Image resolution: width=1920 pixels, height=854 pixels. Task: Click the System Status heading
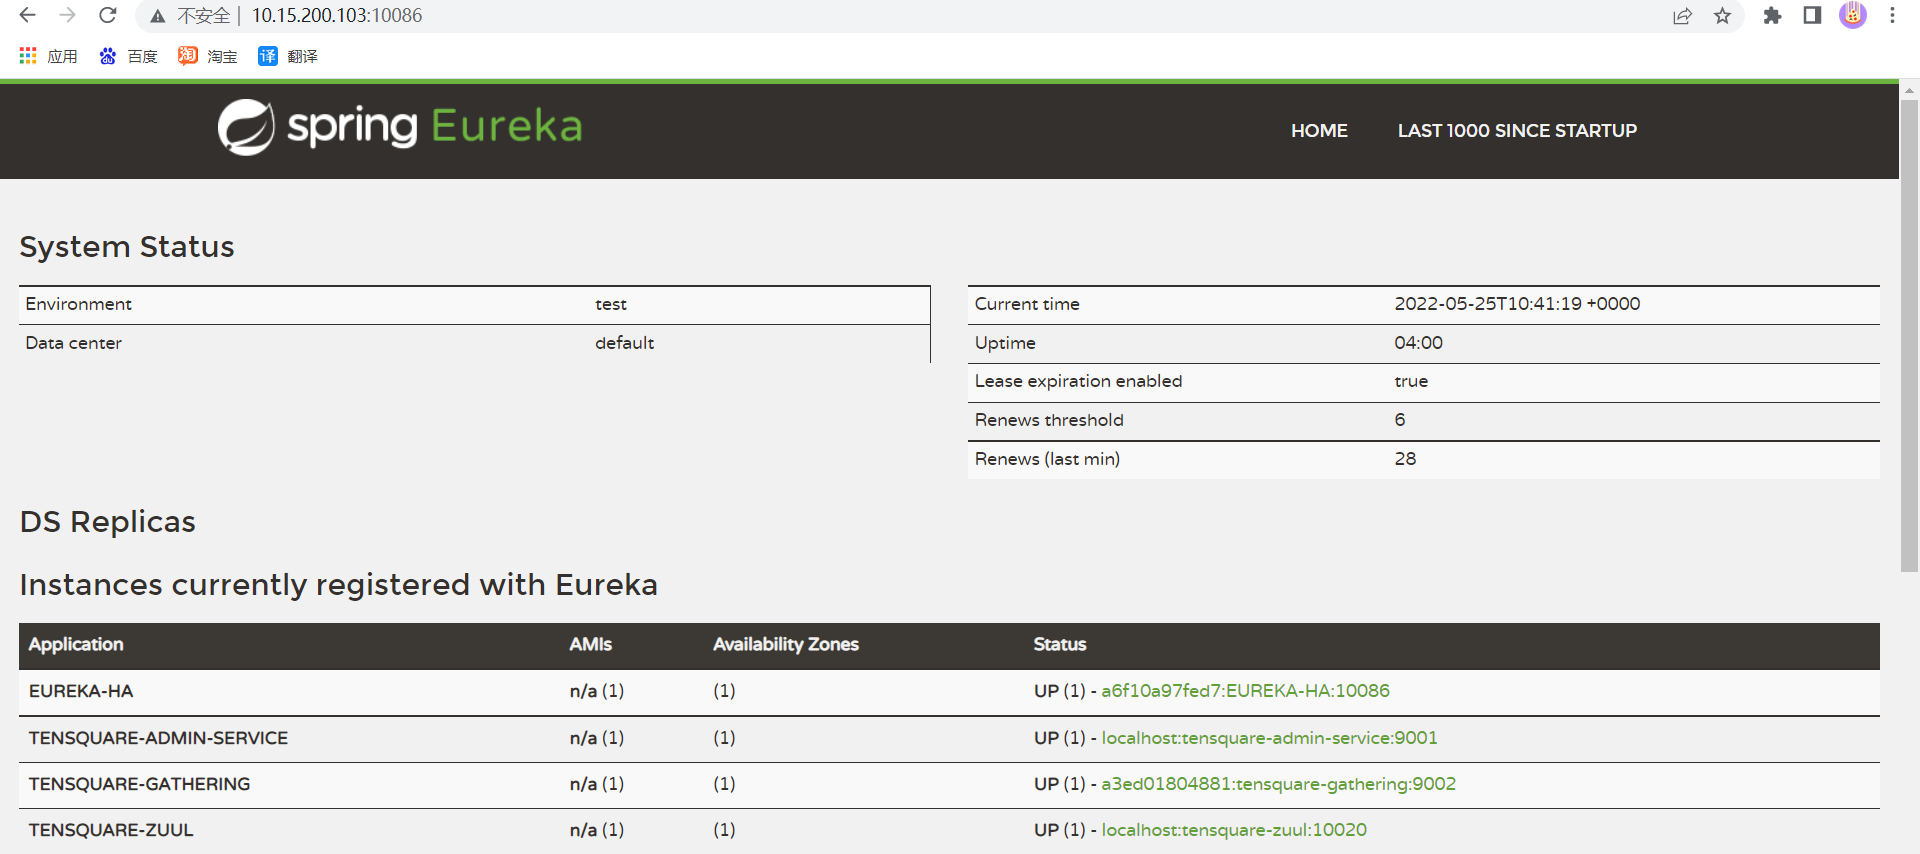tap(127, 247)
